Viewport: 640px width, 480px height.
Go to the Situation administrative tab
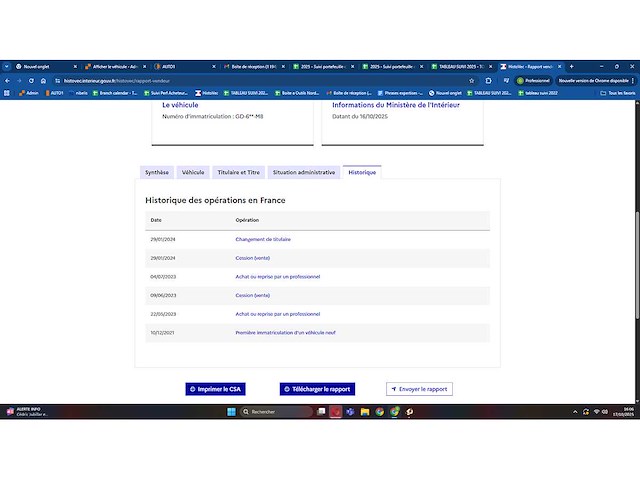click(303, 172)
